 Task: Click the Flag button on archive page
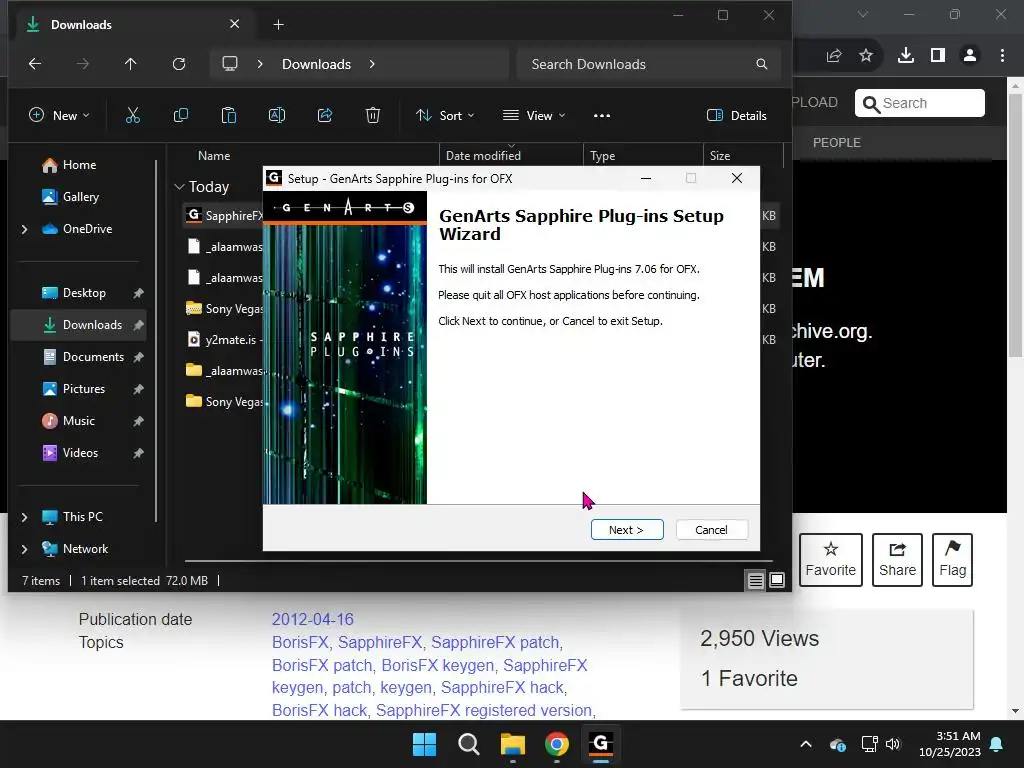click(952, 560)
